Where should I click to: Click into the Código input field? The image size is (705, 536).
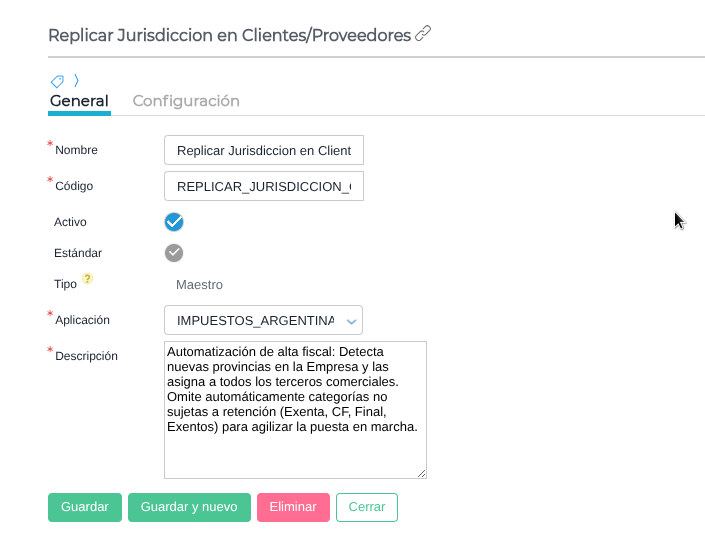tap(263, 186)
